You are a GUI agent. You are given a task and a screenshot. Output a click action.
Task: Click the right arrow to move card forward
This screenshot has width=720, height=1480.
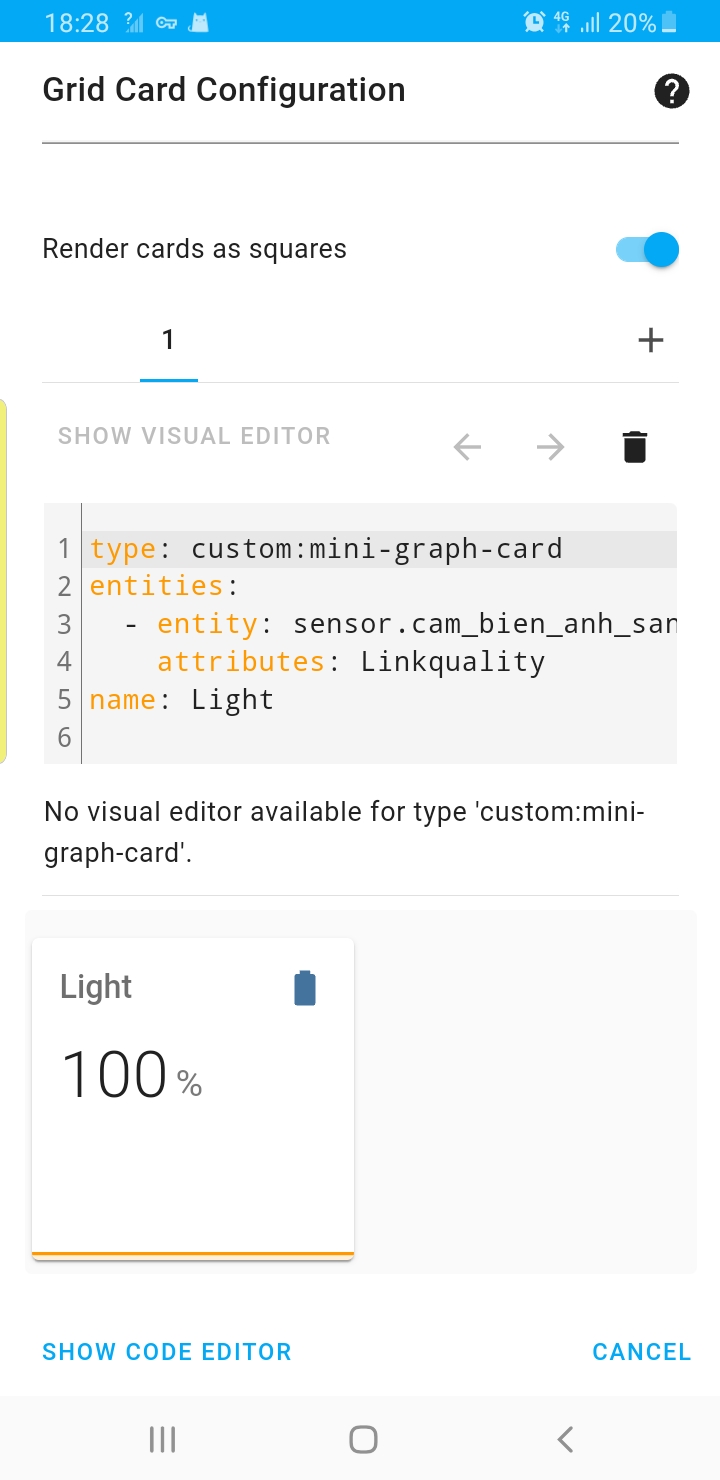549,446
